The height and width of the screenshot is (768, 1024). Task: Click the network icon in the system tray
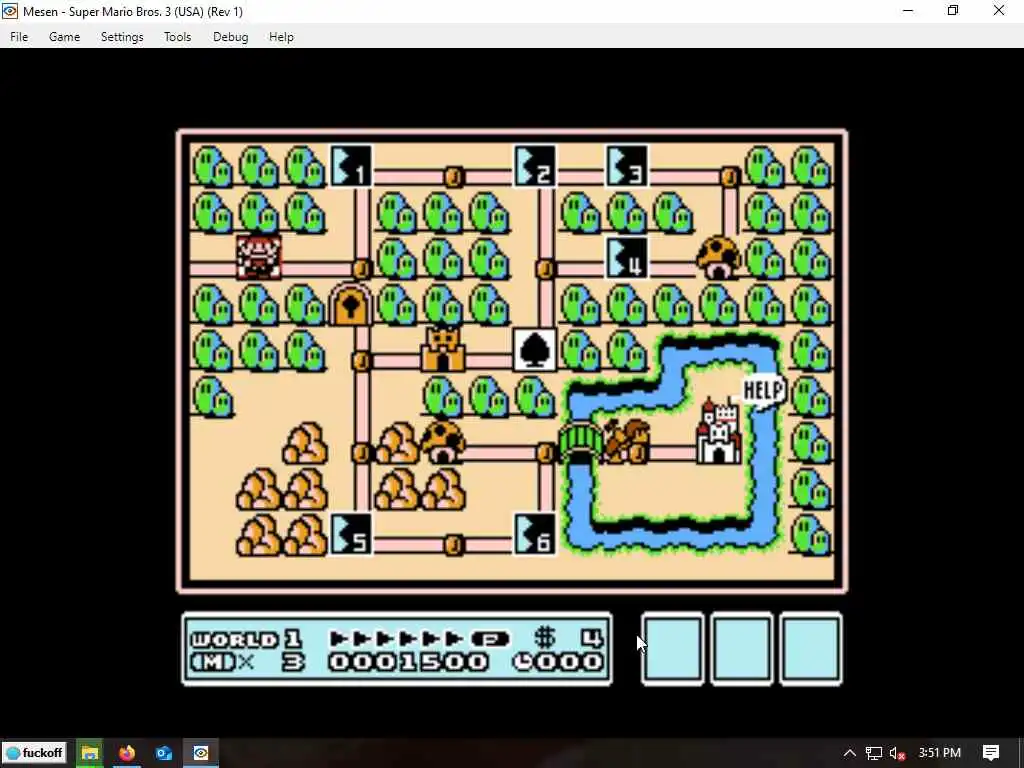(x=874, y=753)
